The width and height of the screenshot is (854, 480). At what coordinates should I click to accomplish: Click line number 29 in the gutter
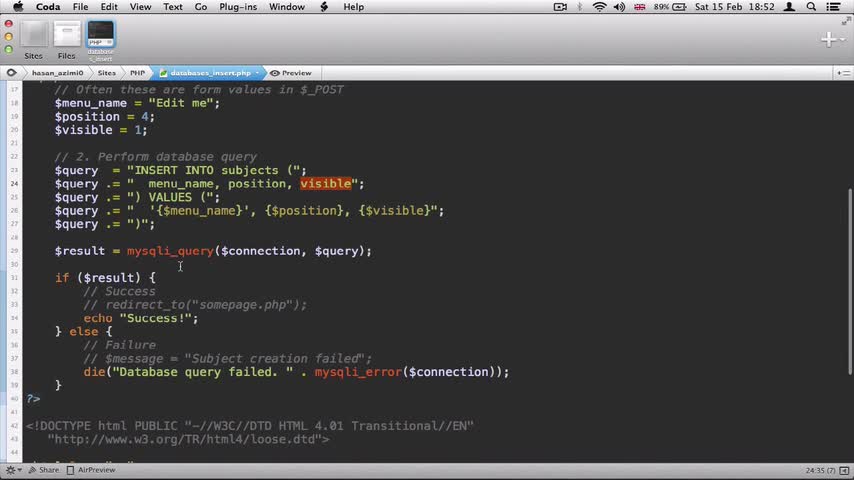pos(14,251)
